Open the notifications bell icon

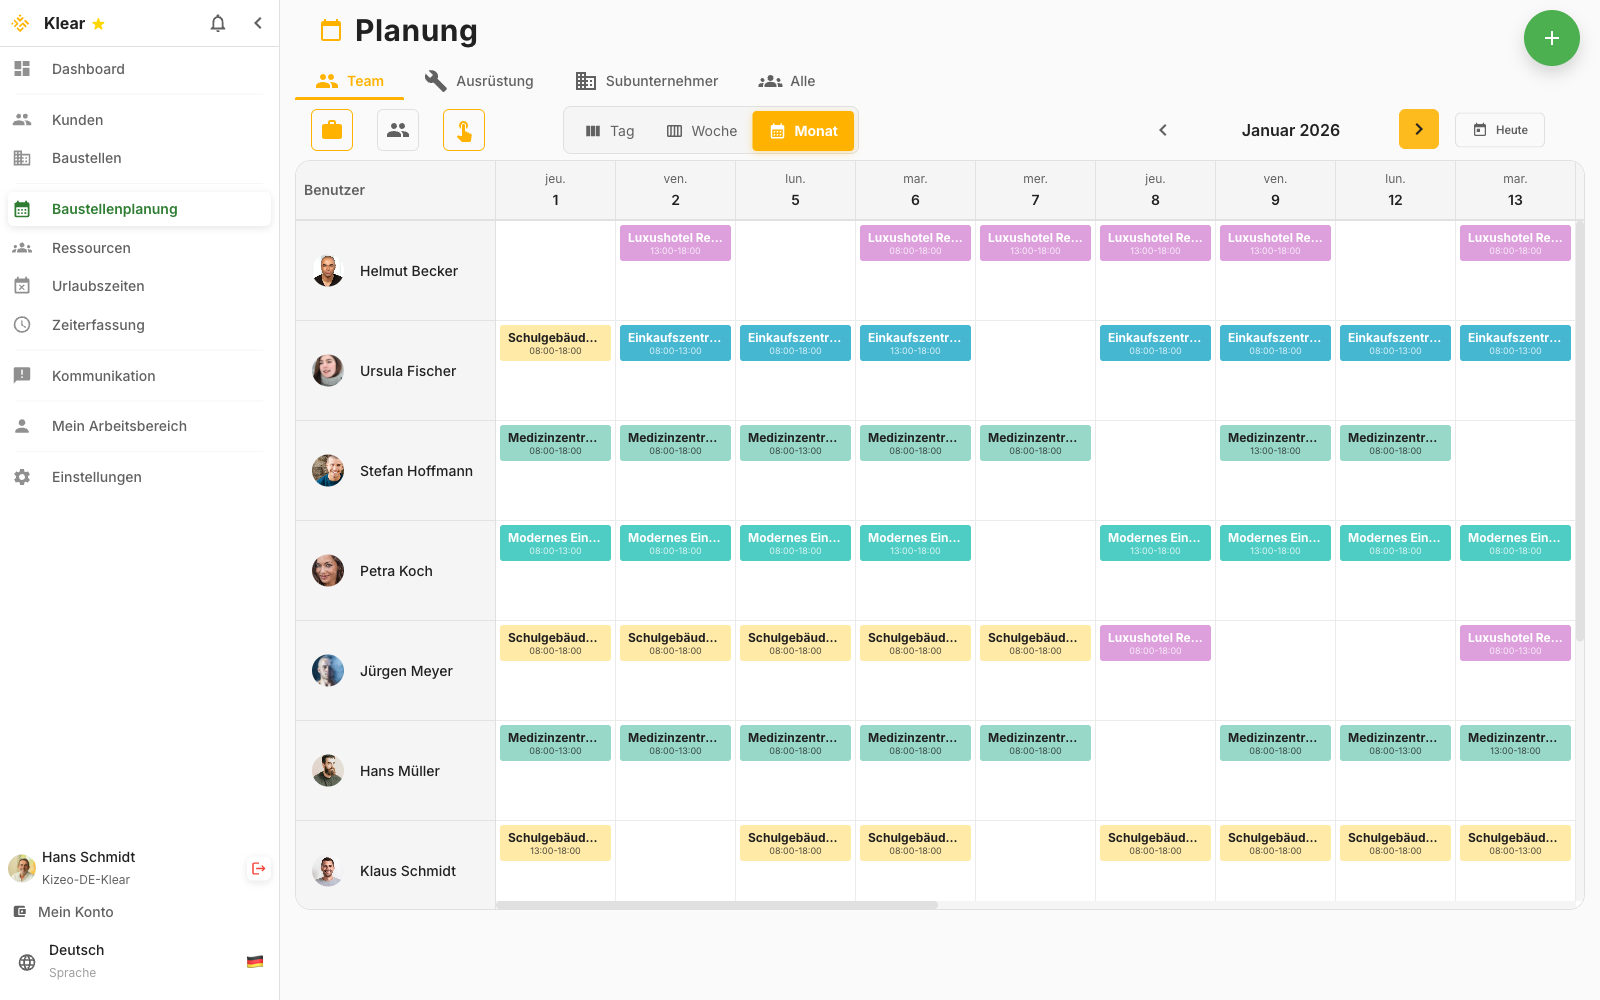pyautogui.click(x=217, y=23)
